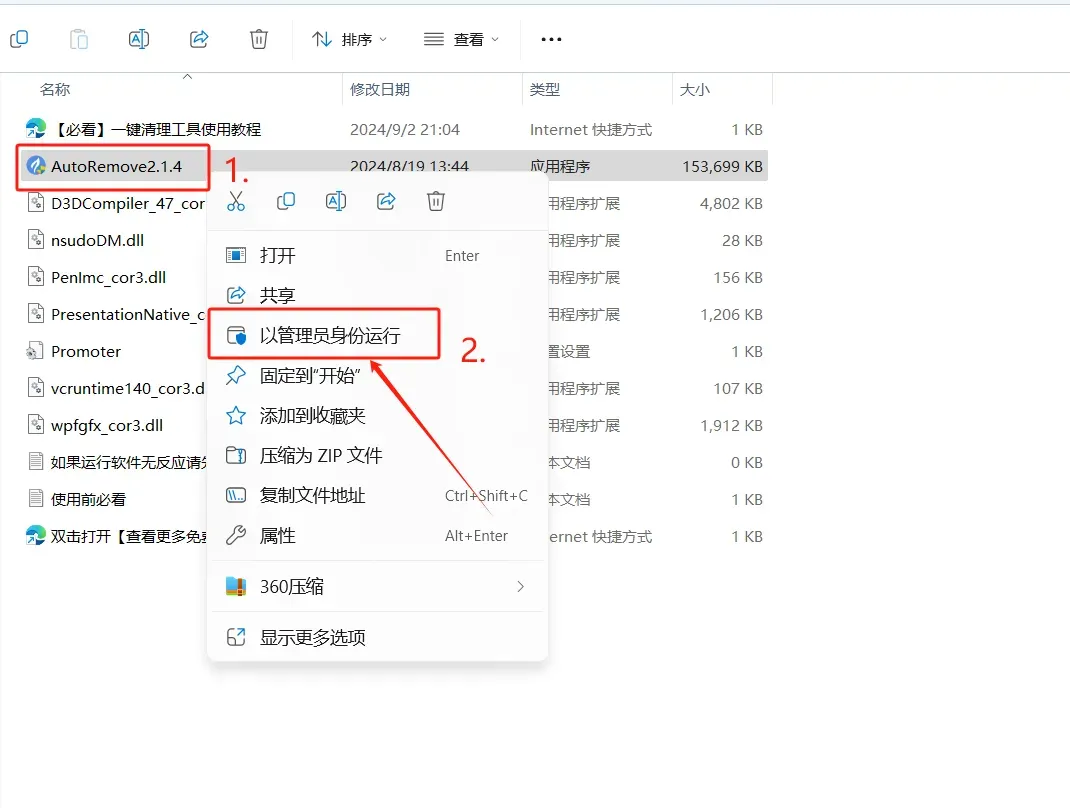Open the three-dots more options menu
The width and height of the screenshot is (1070, 808).
(x=551, y=40)
